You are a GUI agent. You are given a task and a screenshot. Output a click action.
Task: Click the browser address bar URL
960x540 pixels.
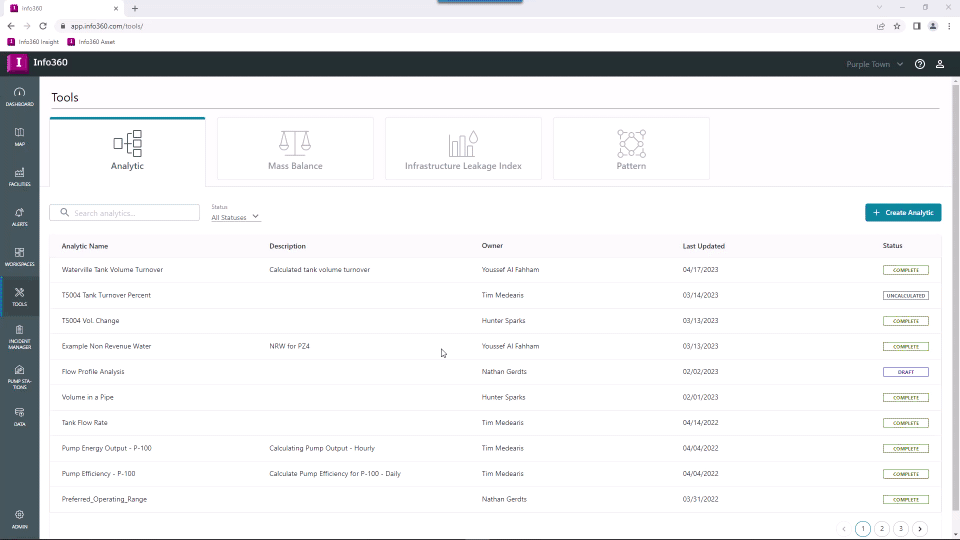tap(107, 26)
